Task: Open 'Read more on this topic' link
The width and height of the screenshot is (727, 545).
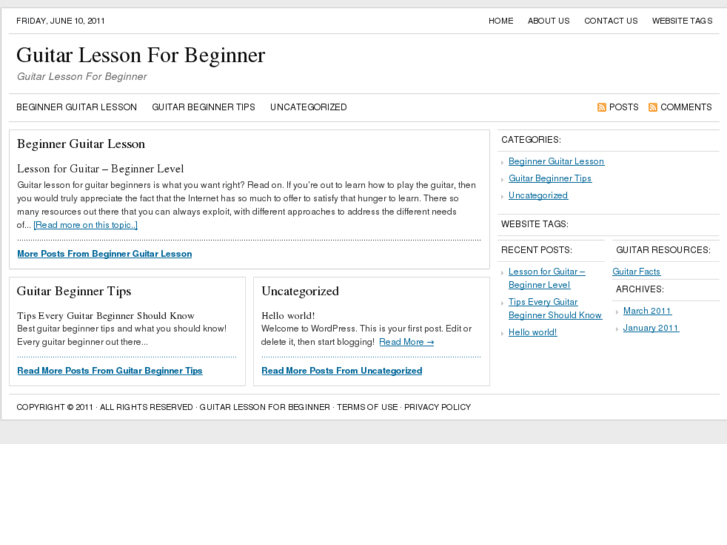Action: coord(85,225)
